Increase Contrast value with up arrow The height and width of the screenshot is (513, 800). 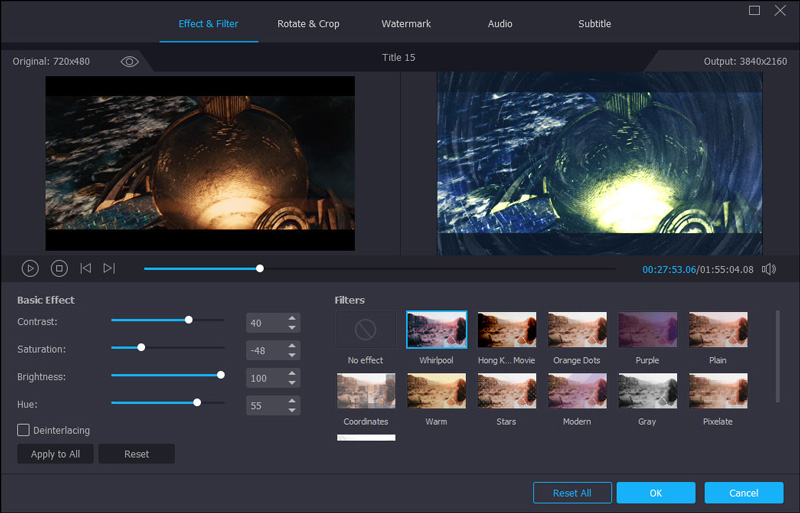tap(292, 318)
